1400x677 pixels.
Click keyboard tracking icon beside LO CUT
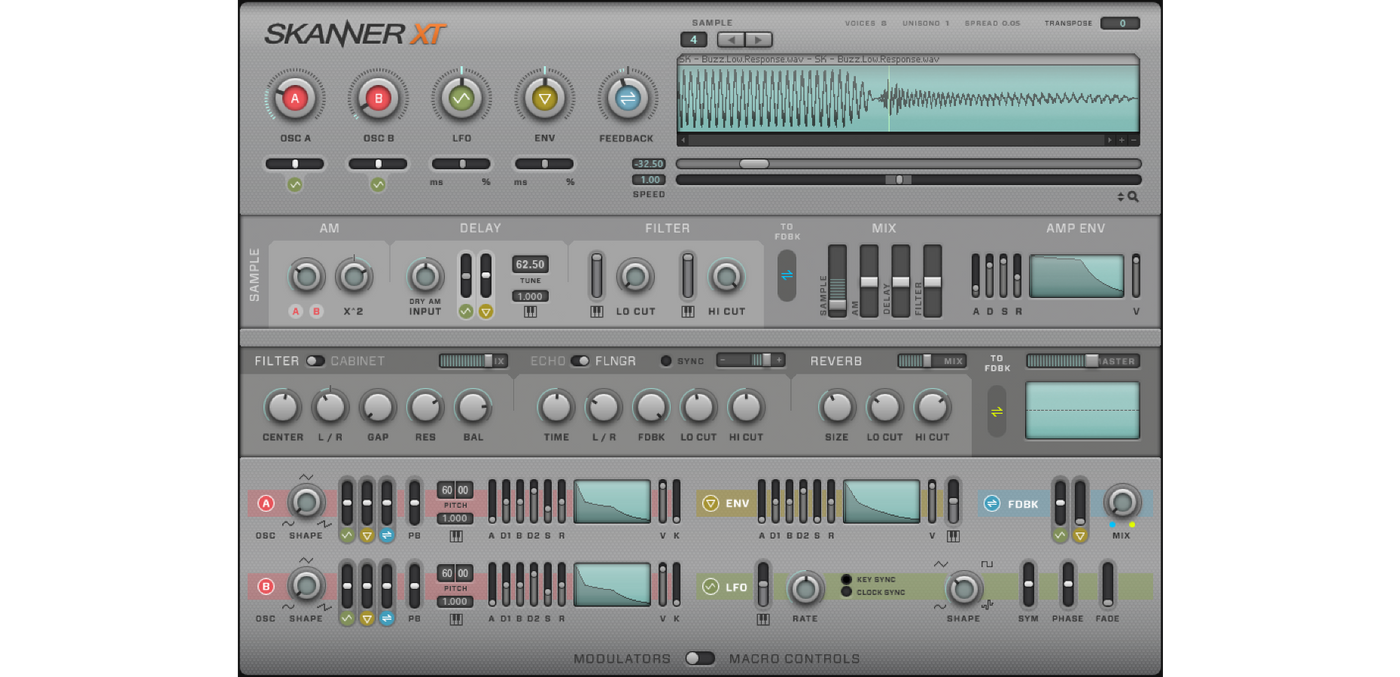click(x=597, y=312)
